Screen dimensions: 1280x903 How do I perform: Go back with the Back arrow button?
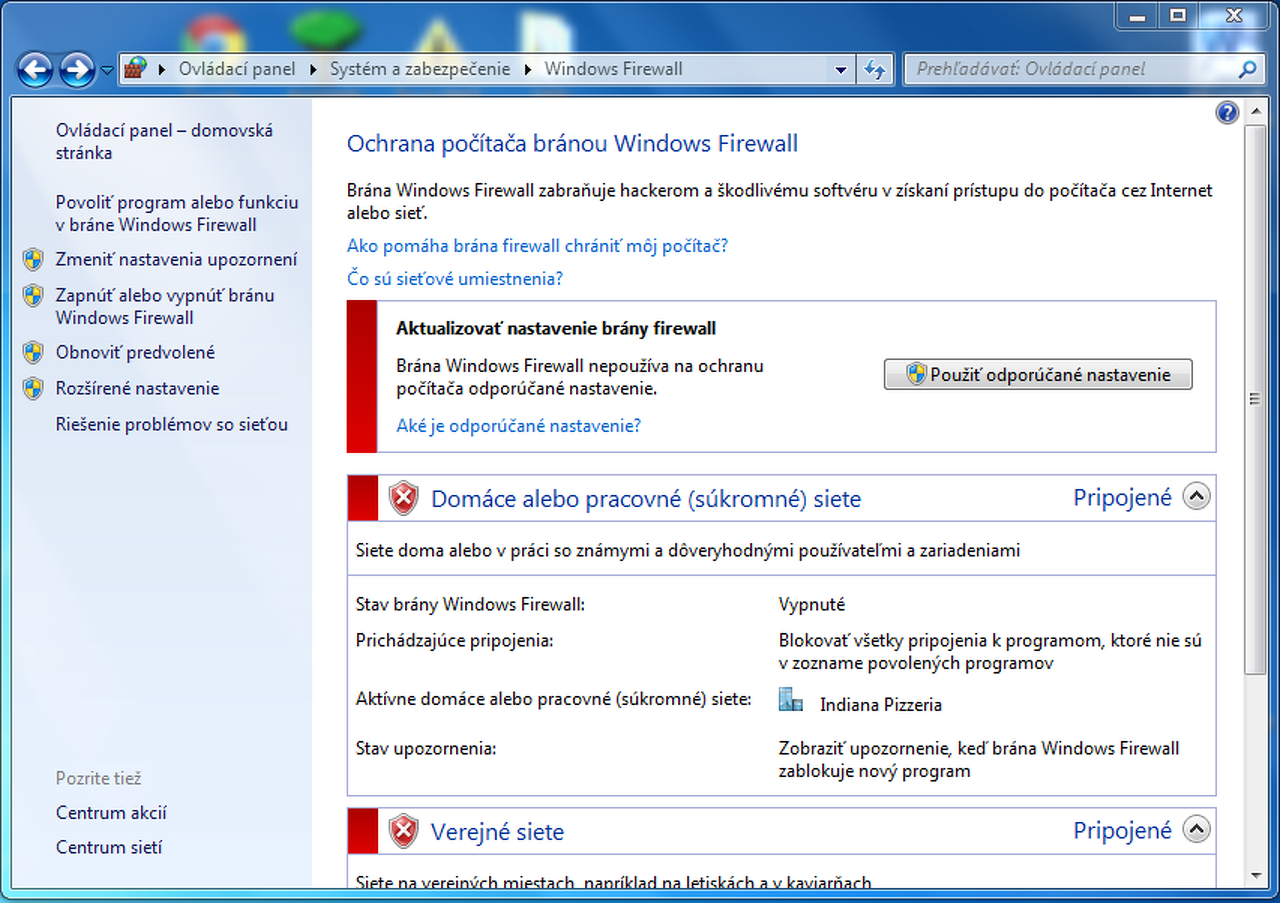click(35, 69)
